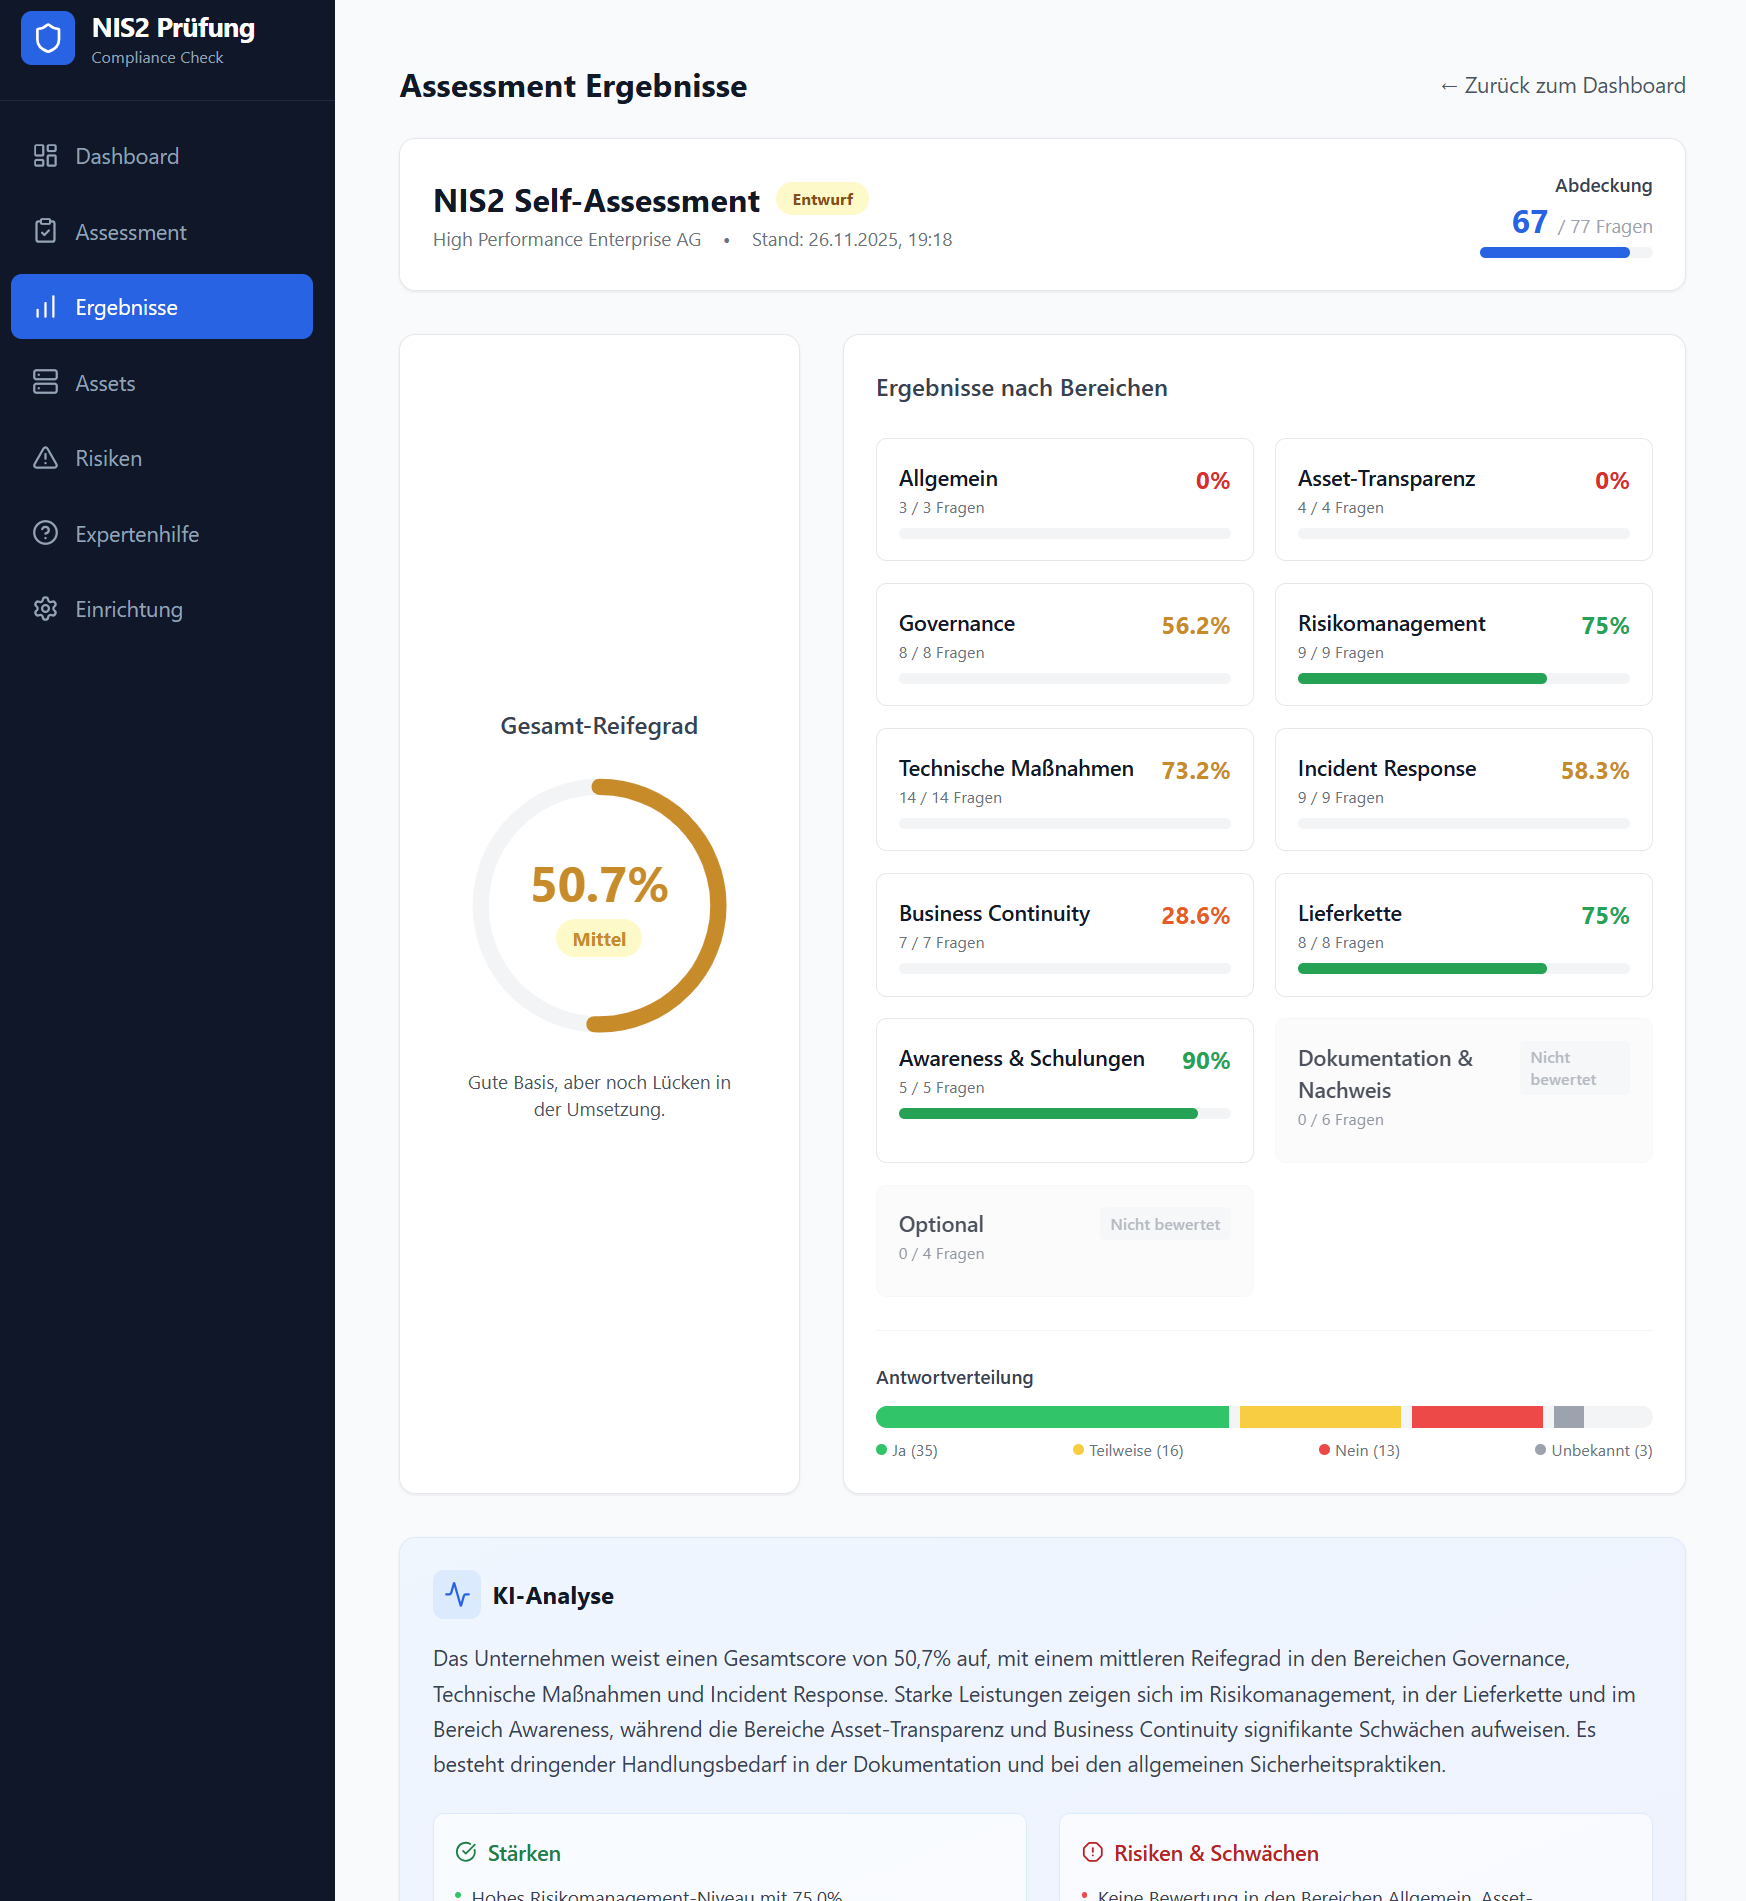This screenshot has height=1901, width=1746.
Task: Select the Business Continuity card
Action: pyautogui.click(x=1064, y=935)
